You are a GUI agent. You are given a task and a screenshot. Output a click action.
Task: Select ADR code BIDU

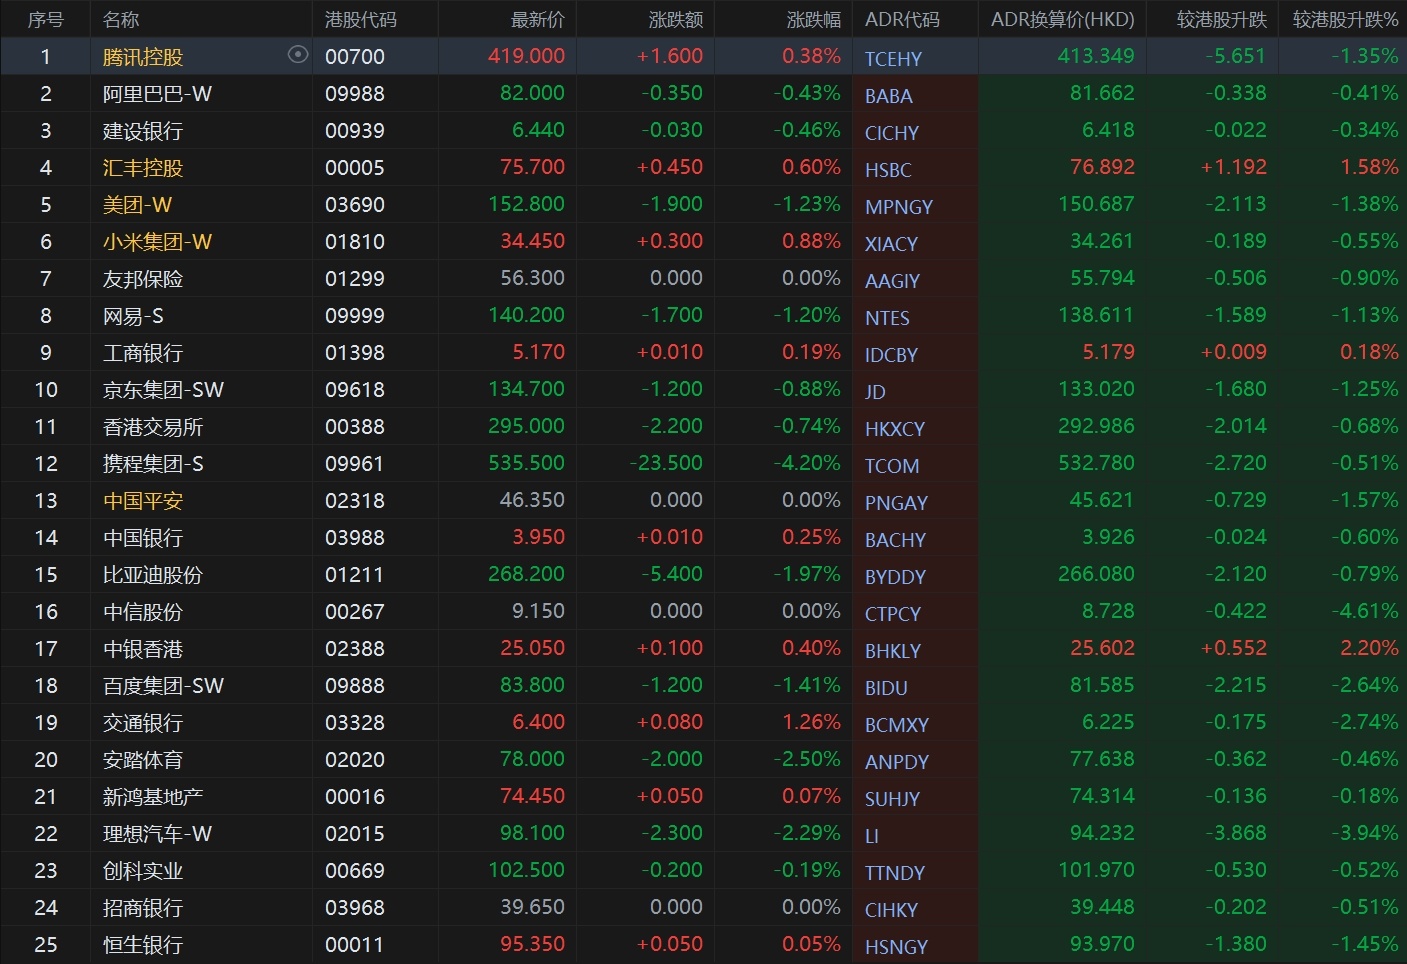886,688
